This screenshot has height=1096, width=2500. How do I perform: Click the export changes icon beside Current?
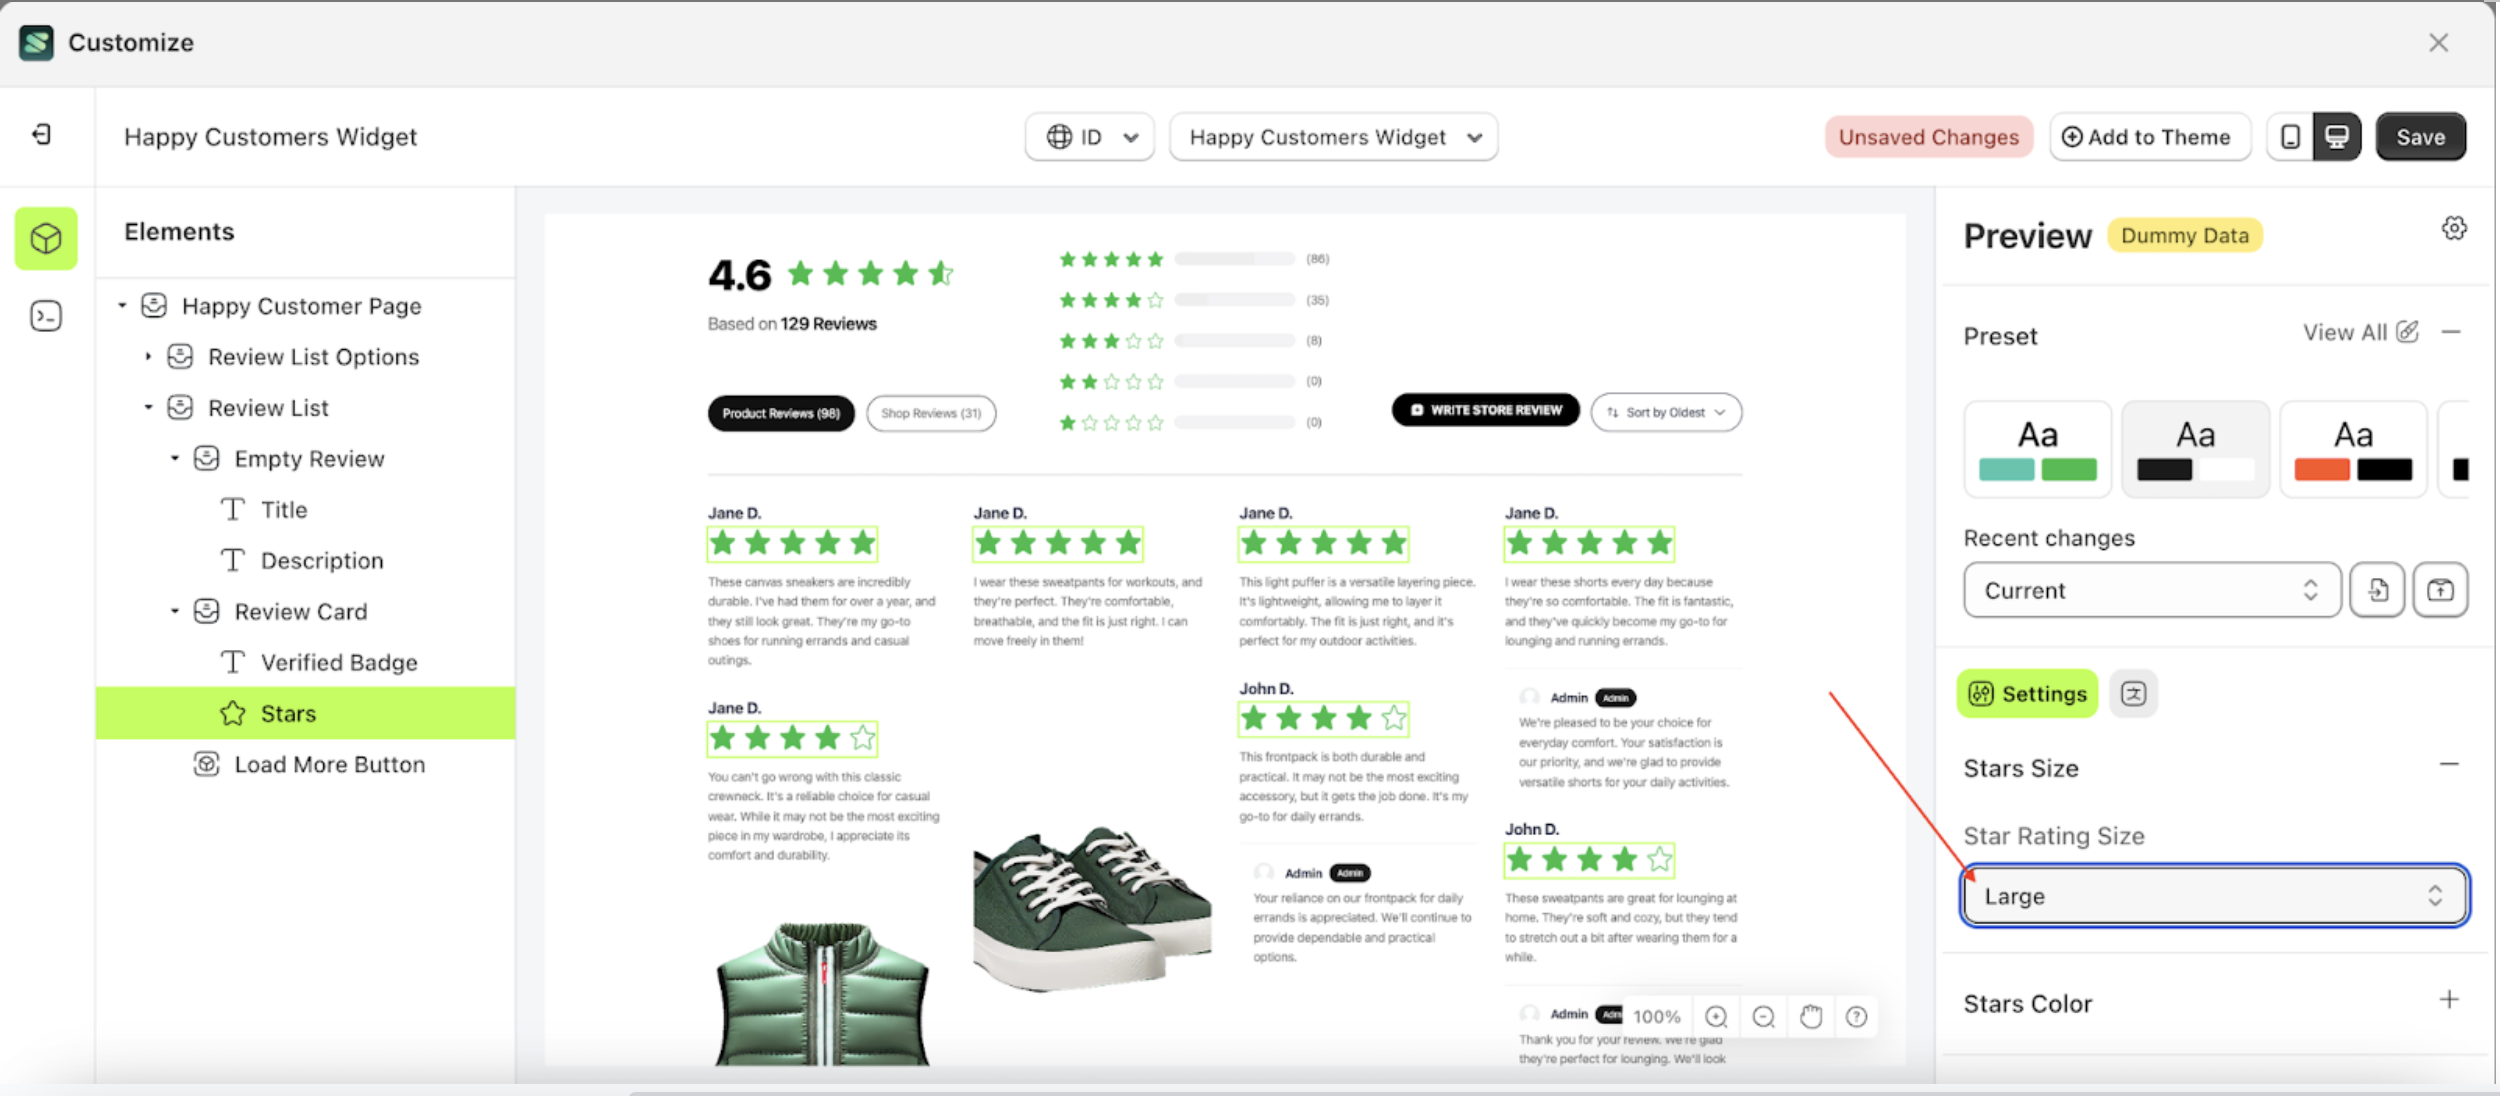pos(2440,590)
